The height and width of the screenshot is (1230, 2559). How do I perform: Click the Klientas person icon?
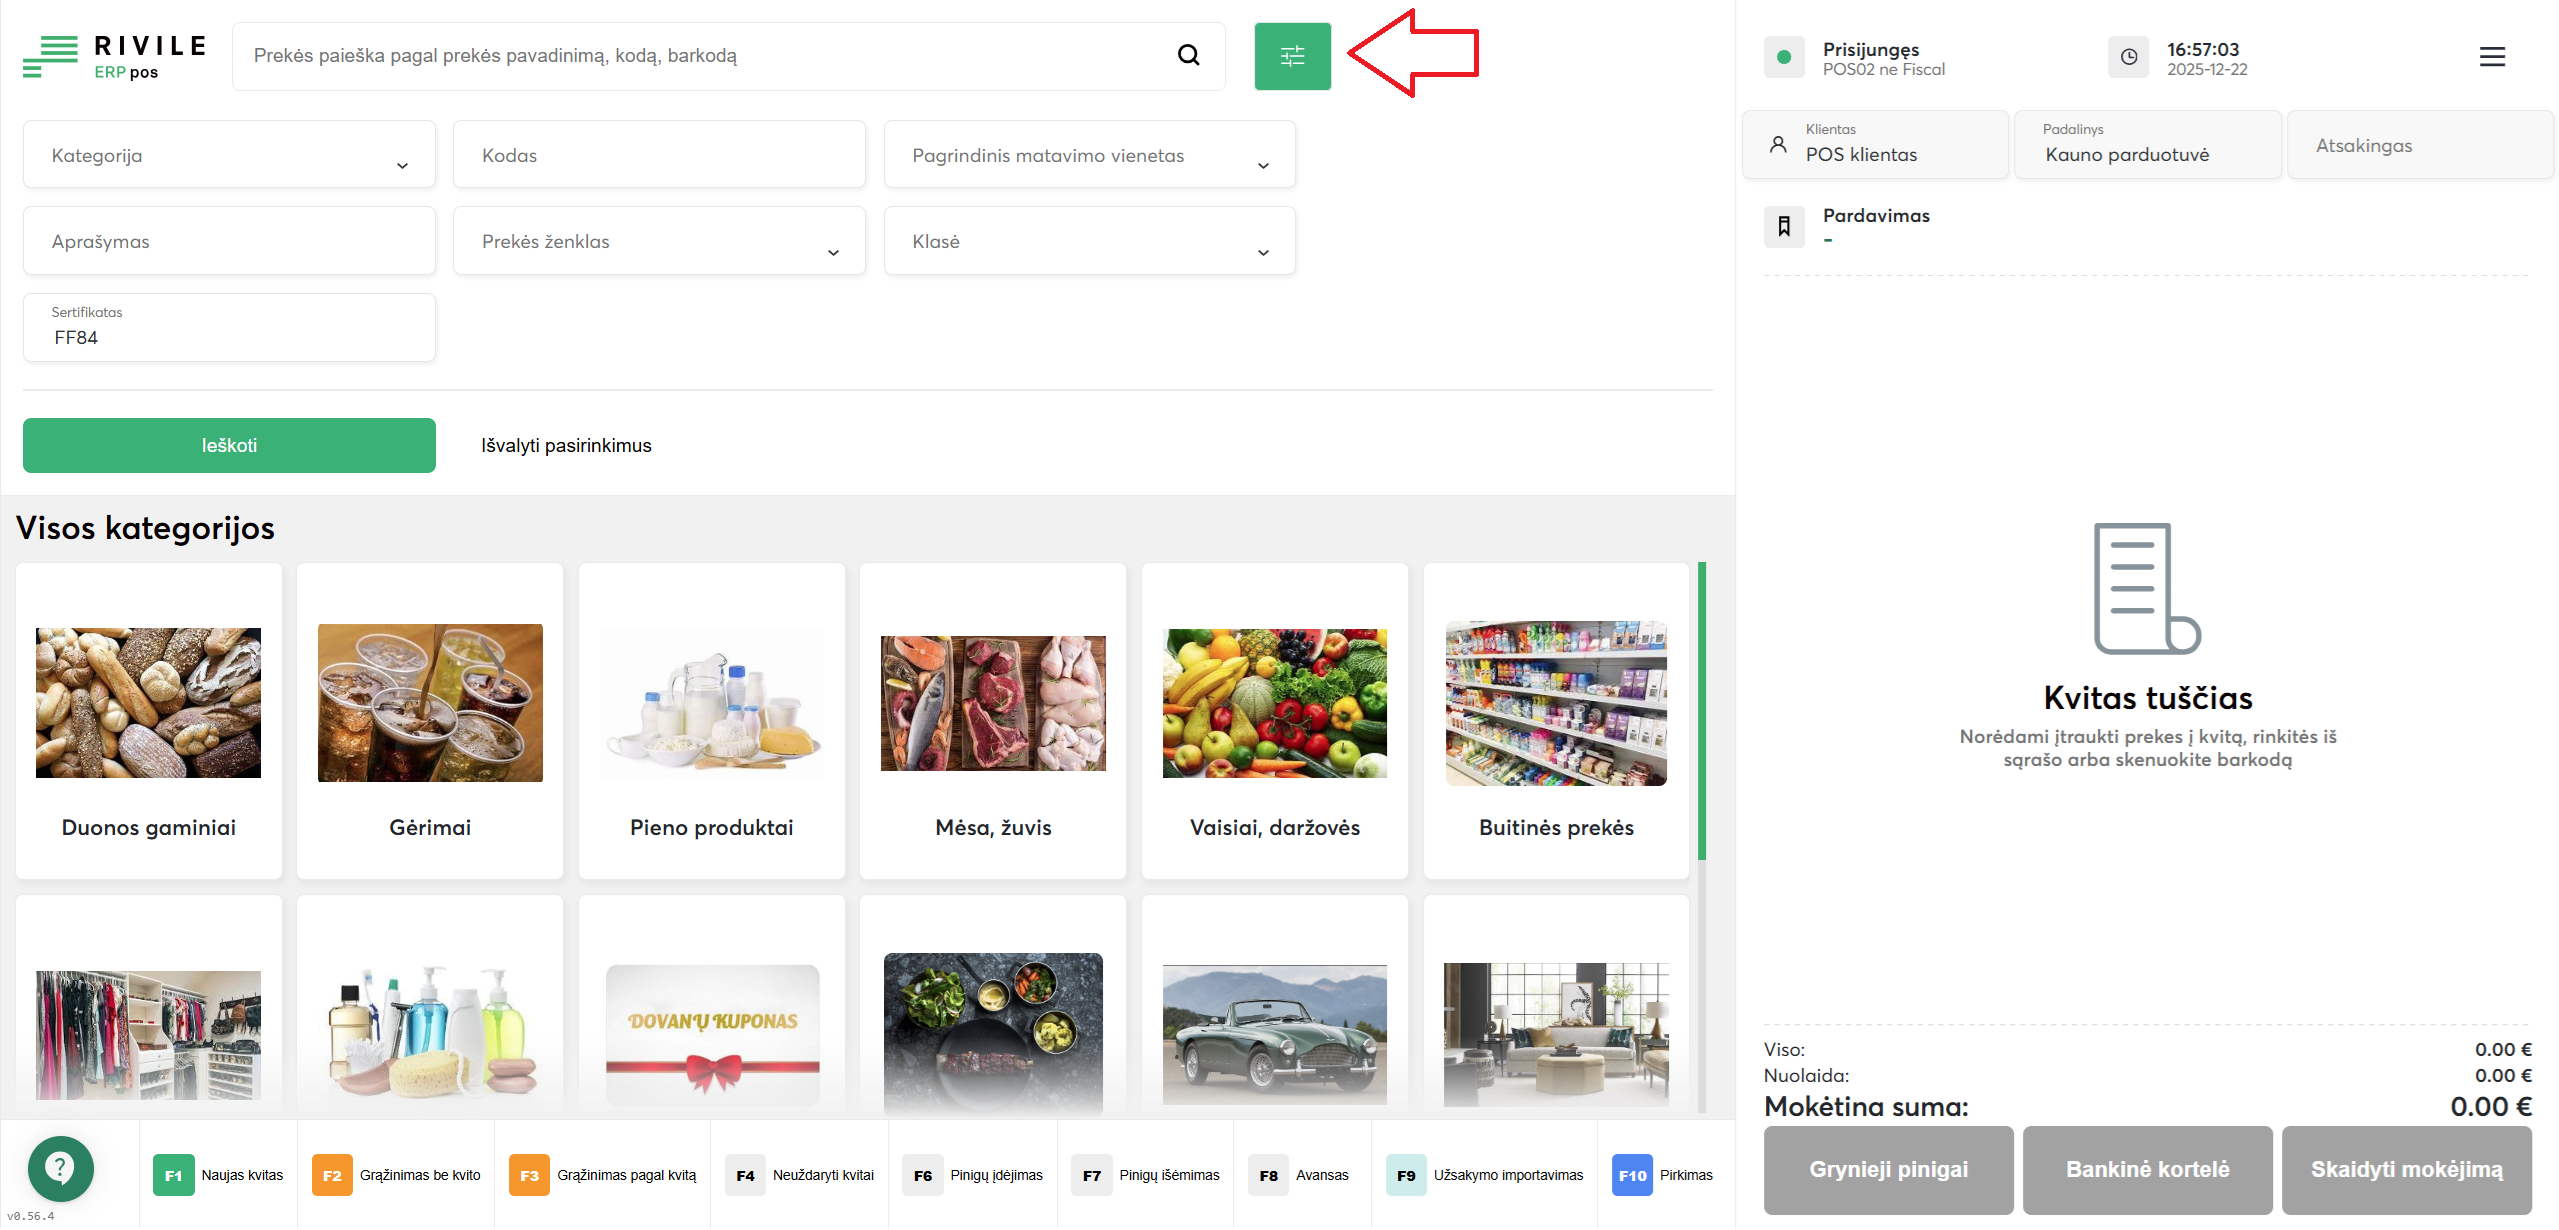coord(1778,145)
